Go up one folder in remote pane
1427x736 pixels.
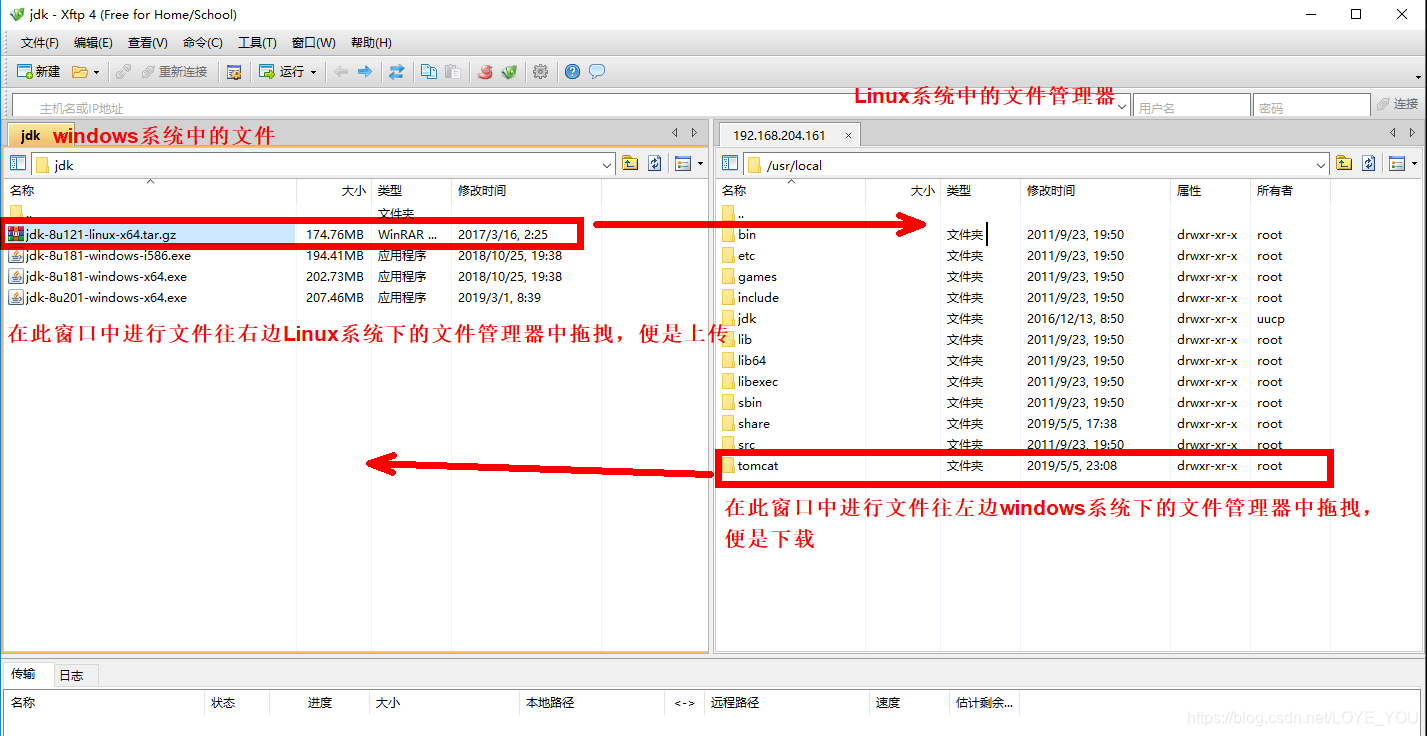[1344, 164]
